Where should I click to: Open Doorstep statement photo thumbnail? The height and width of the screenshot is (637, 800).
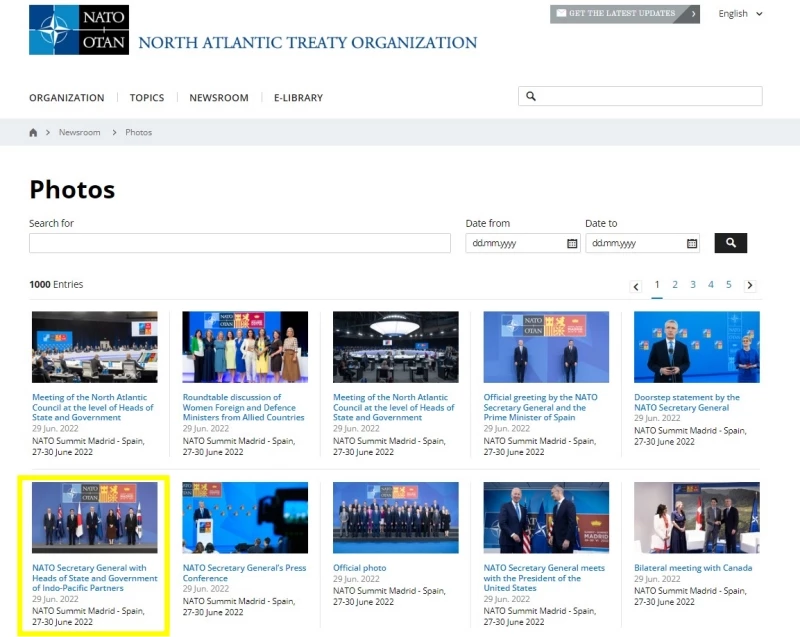tap(697, 347)
